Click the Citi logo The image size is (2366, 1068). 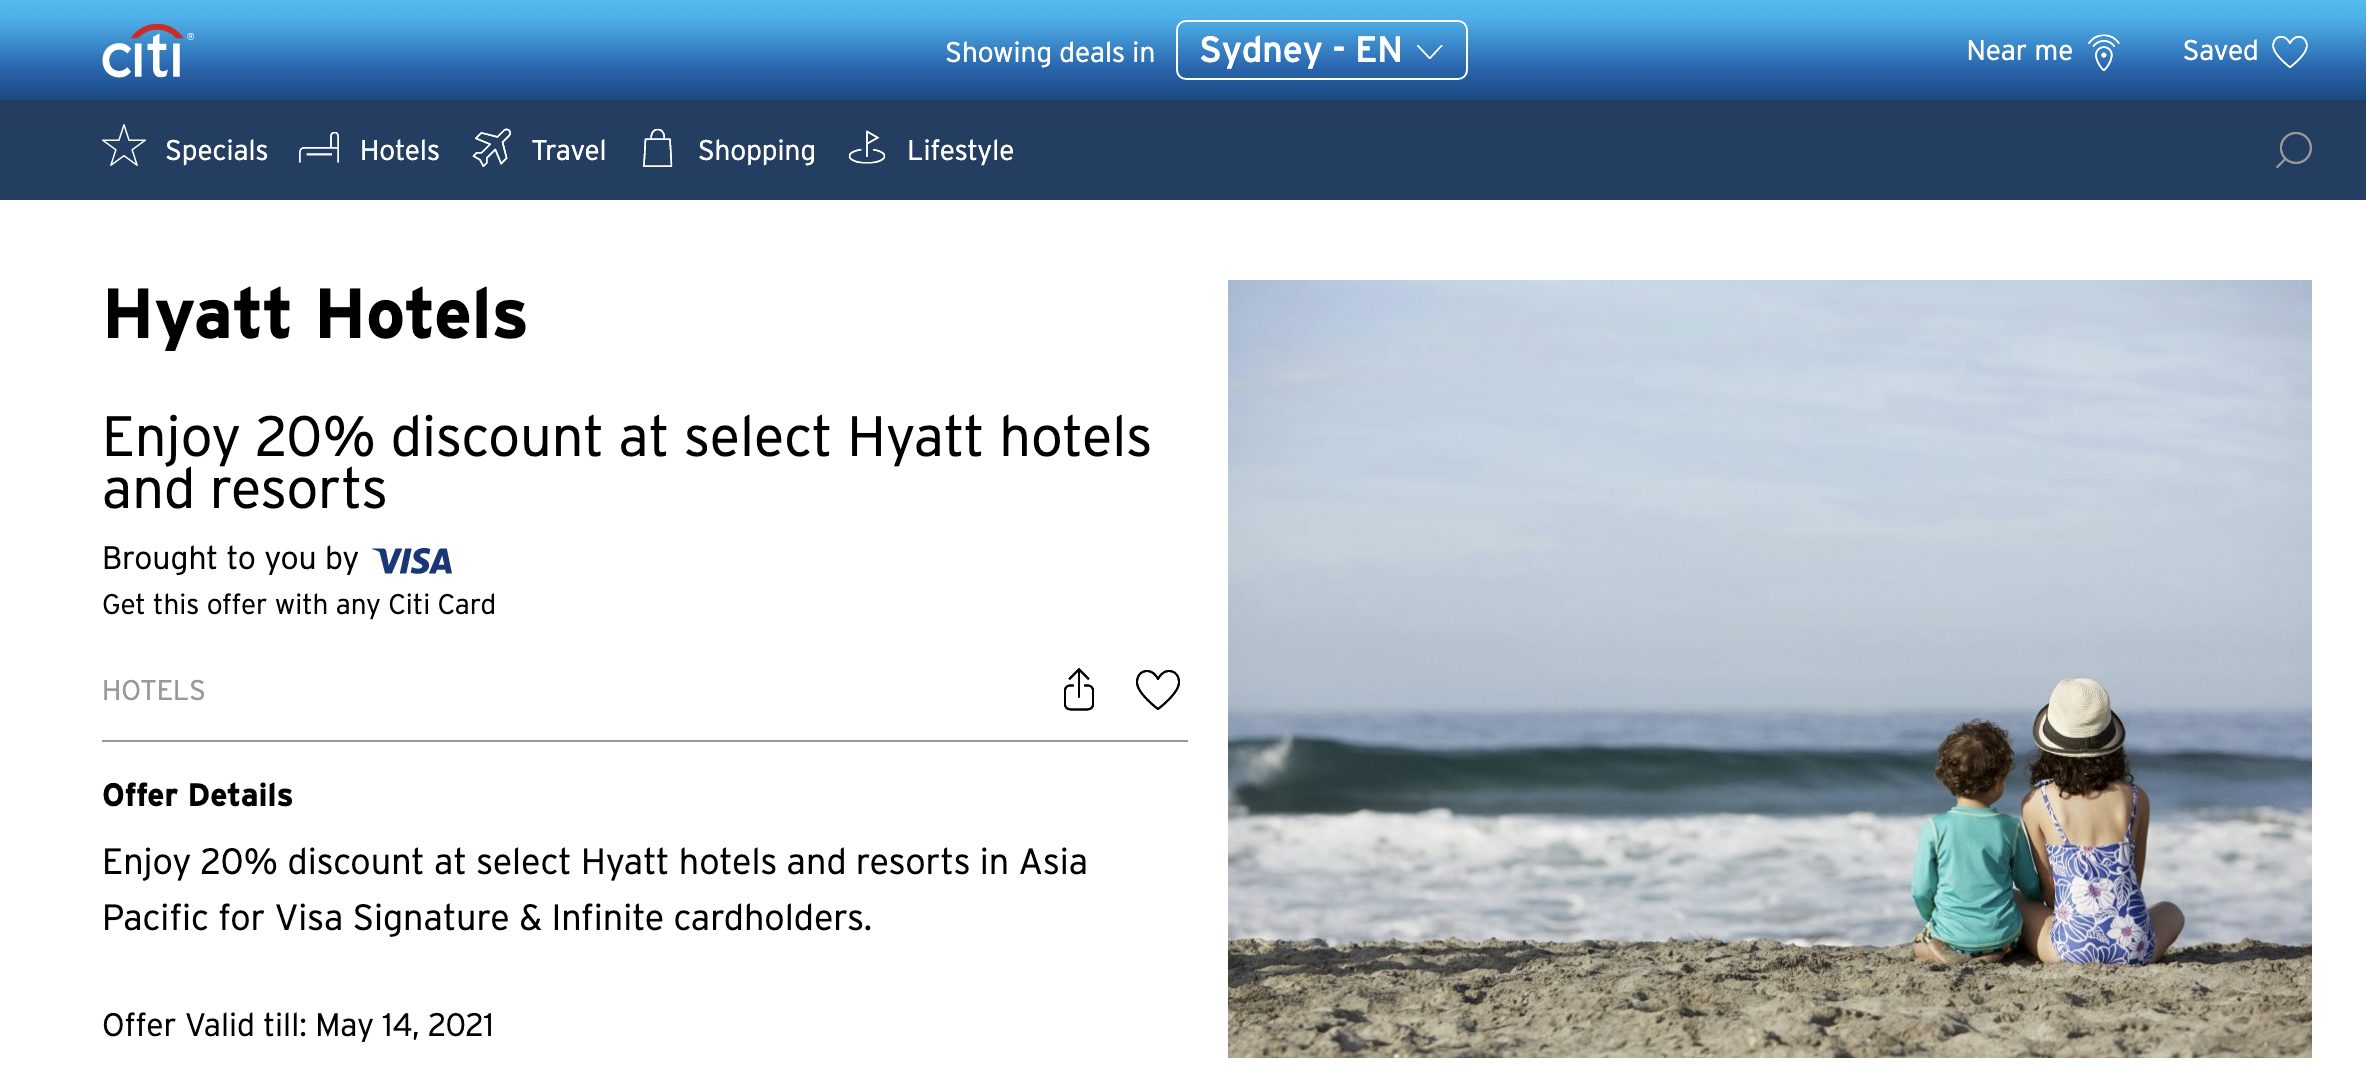pos(147,51)
